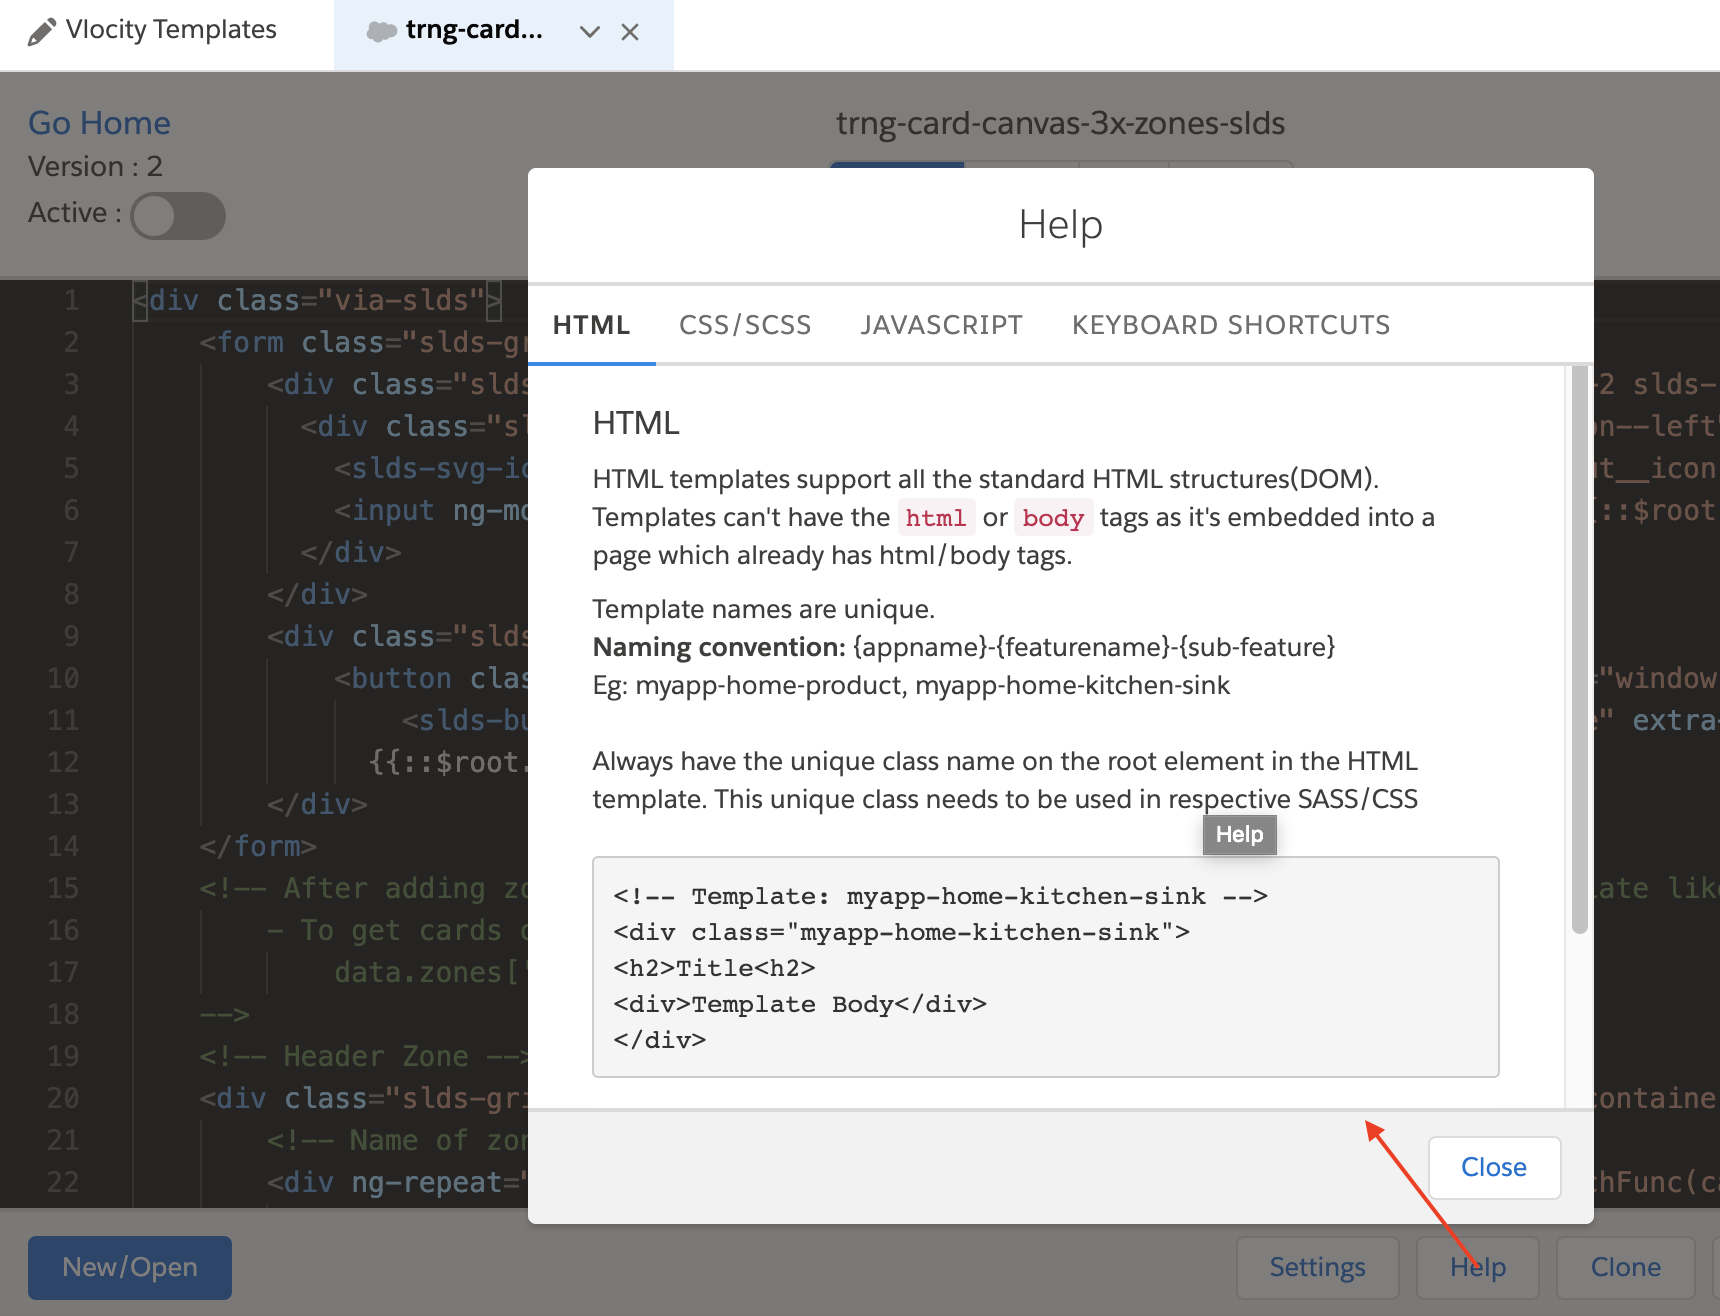Open the JAVASCRIPT help tab
Screen dimensions: 1720x1316
(x=941, y=325)
